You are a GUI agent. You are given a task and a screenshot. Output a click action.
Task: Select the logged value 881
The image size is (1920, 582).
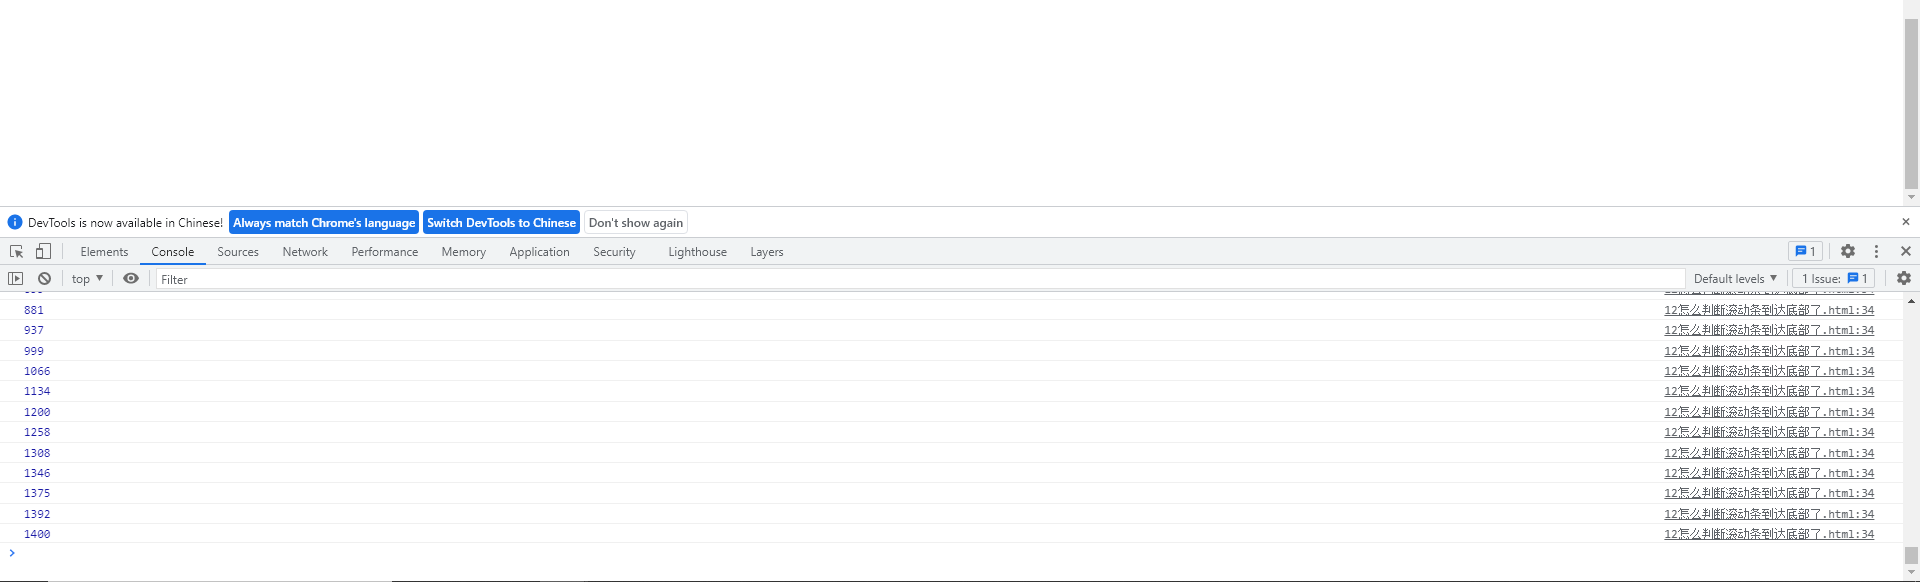(x=34, y=310)
